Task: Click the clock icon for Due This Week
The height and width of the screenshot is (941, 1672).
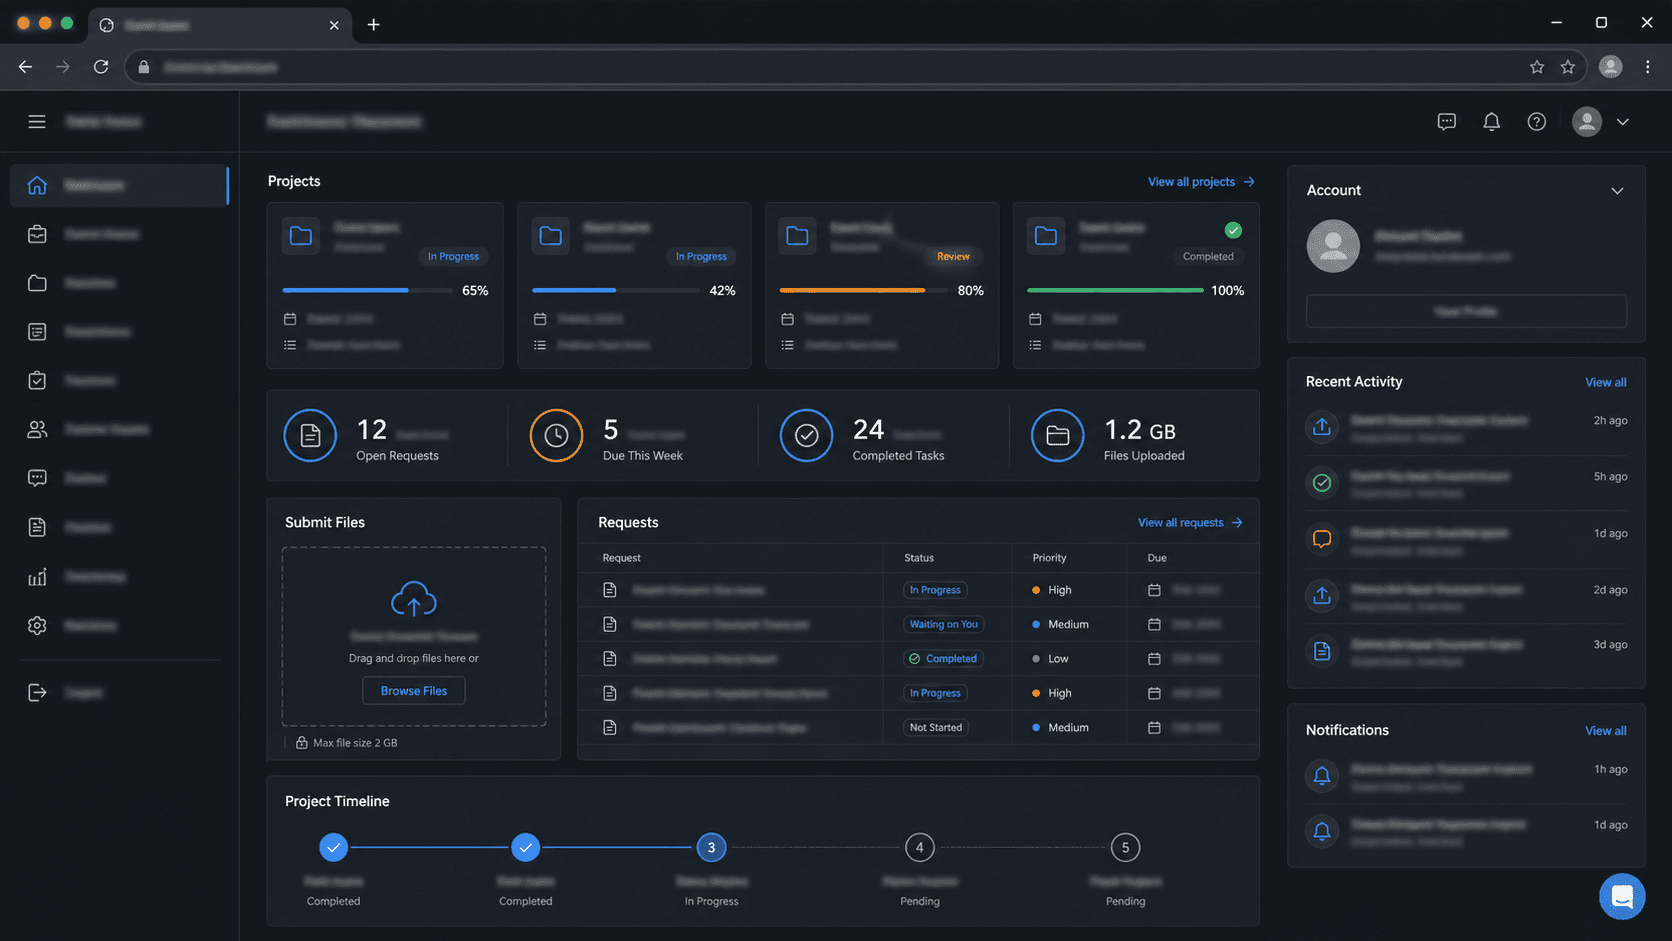Action: 556,435
